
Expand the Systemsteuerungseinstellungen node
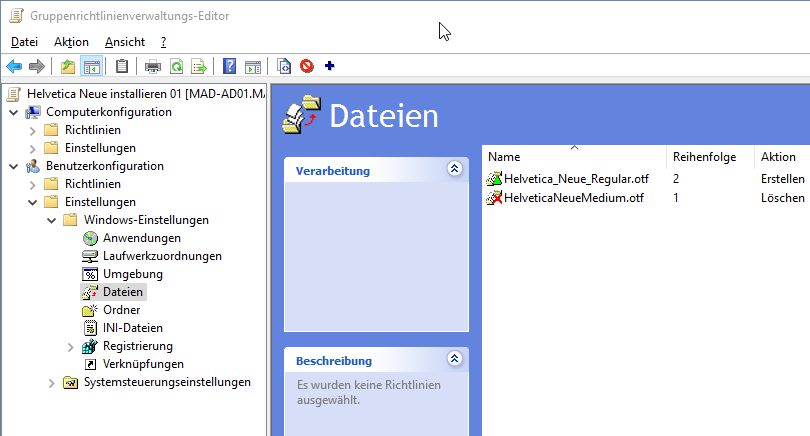pos(51,382)
